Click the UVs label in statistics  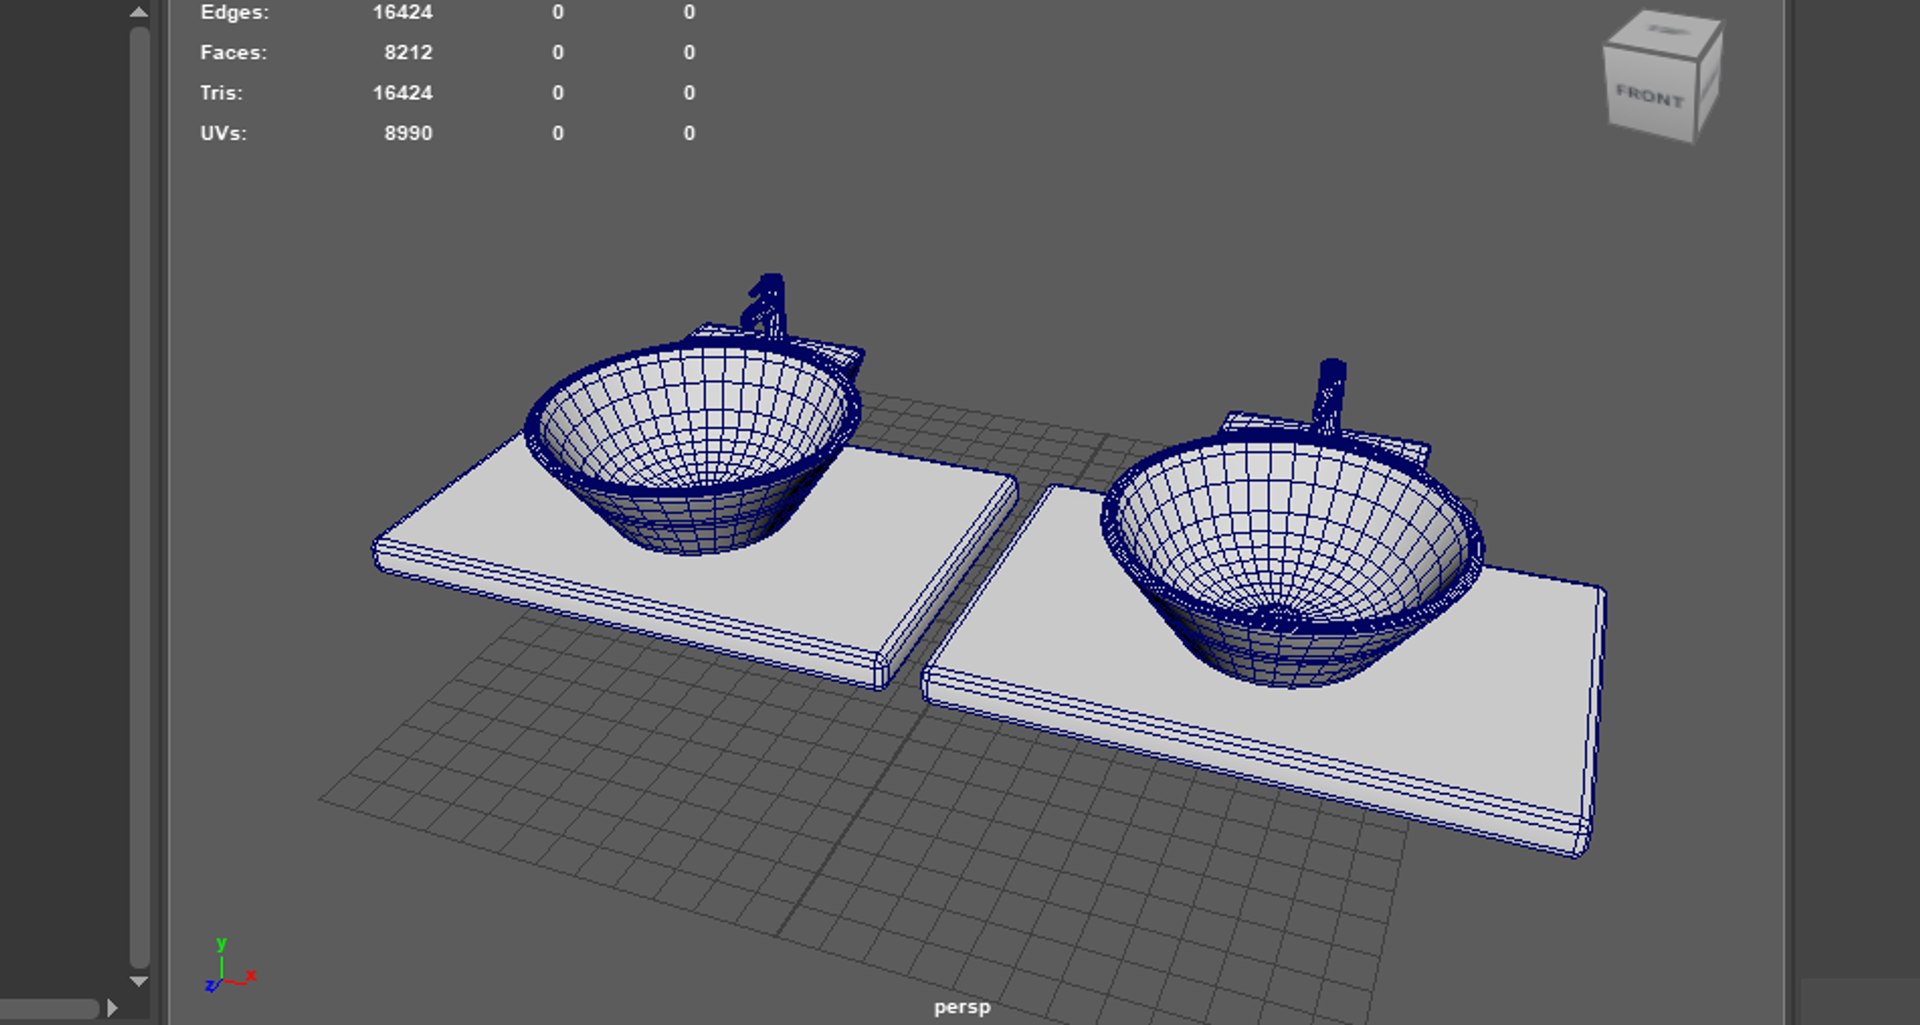(223, 133)
